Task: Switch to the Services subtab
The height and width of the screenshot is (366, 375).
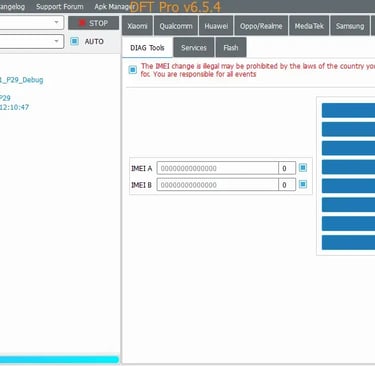Action: point(194,48)
